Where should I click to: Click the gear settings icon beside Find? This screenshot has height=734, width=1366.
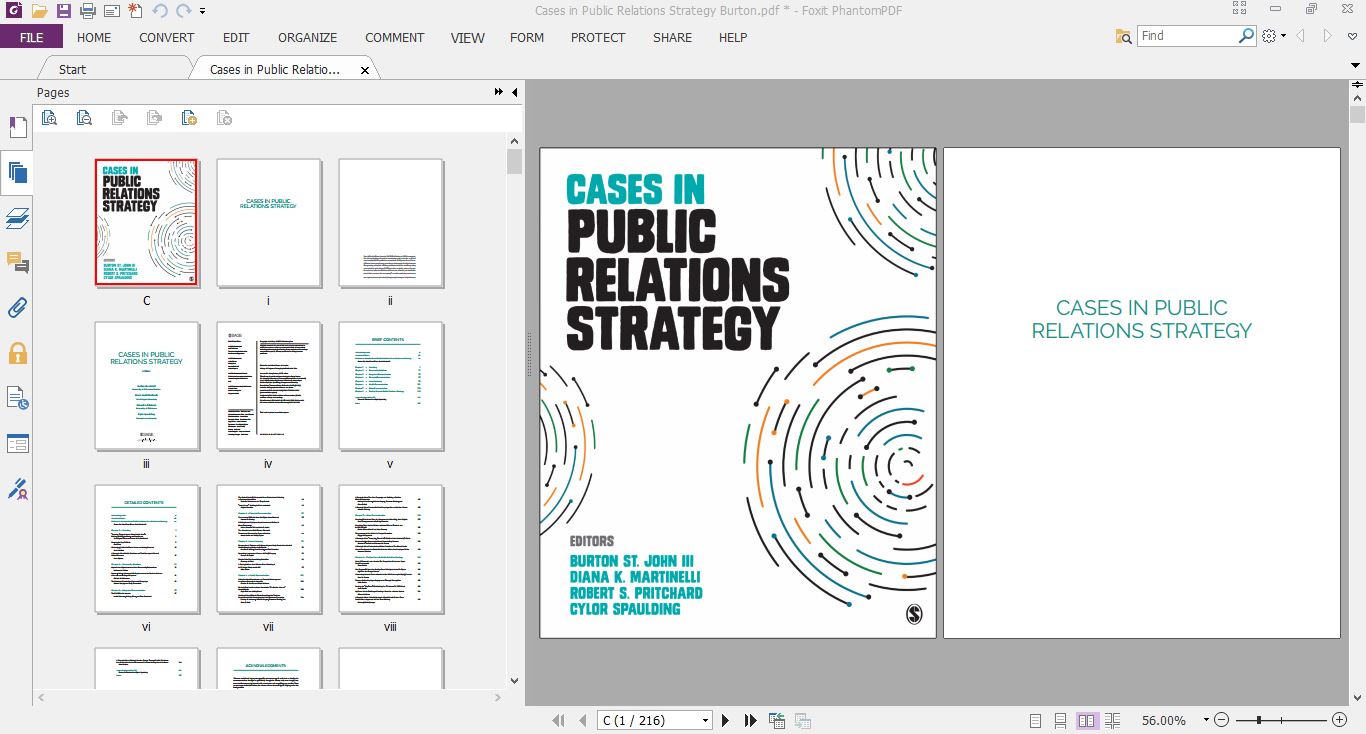[1269, 36]
